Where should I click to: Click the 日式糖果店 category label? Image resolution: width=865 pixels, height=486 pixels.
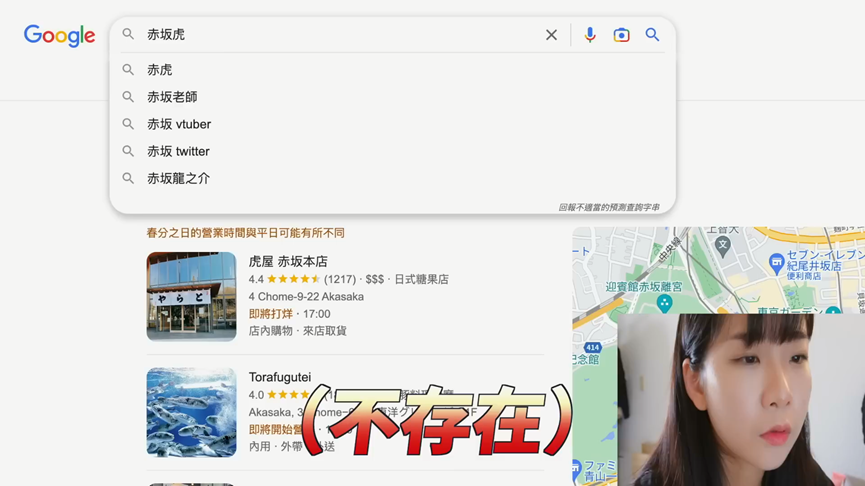click(x=421, y=280)
